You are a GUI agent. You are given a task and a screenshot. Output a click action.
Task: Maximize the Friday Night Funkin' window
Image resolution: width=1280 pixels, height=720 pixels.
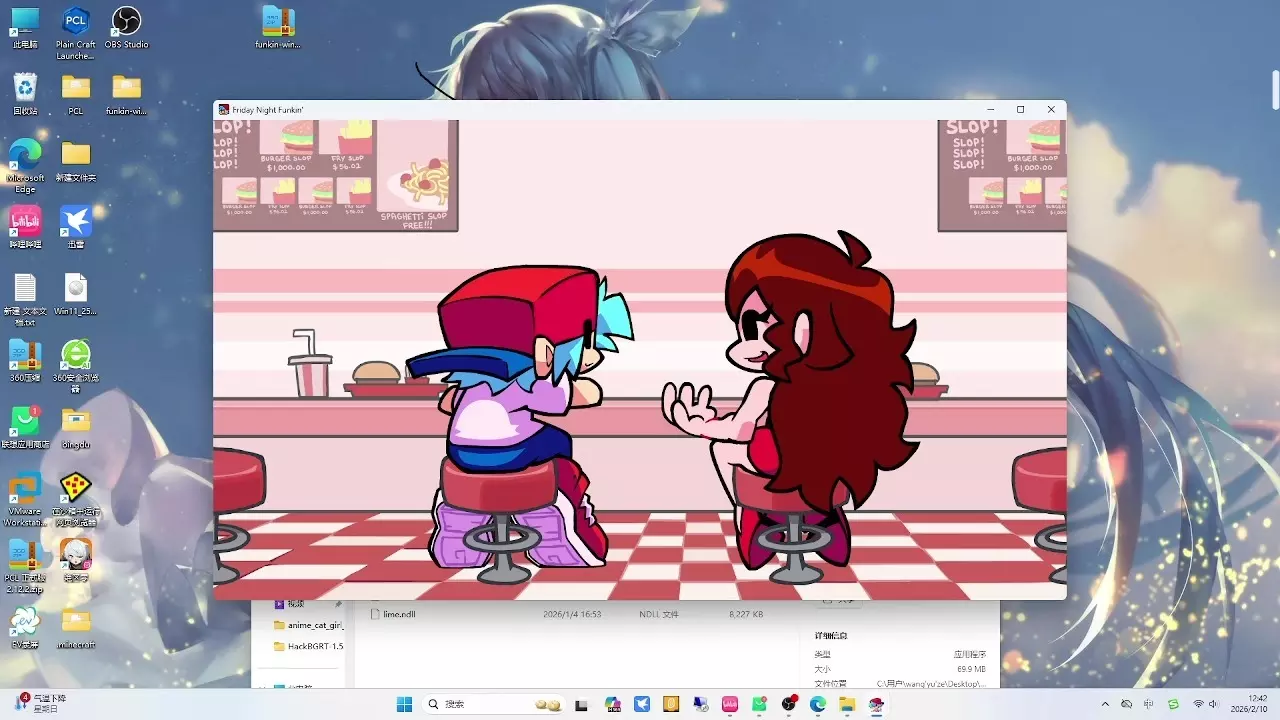pyautogui.click(x=1020, y=109)
